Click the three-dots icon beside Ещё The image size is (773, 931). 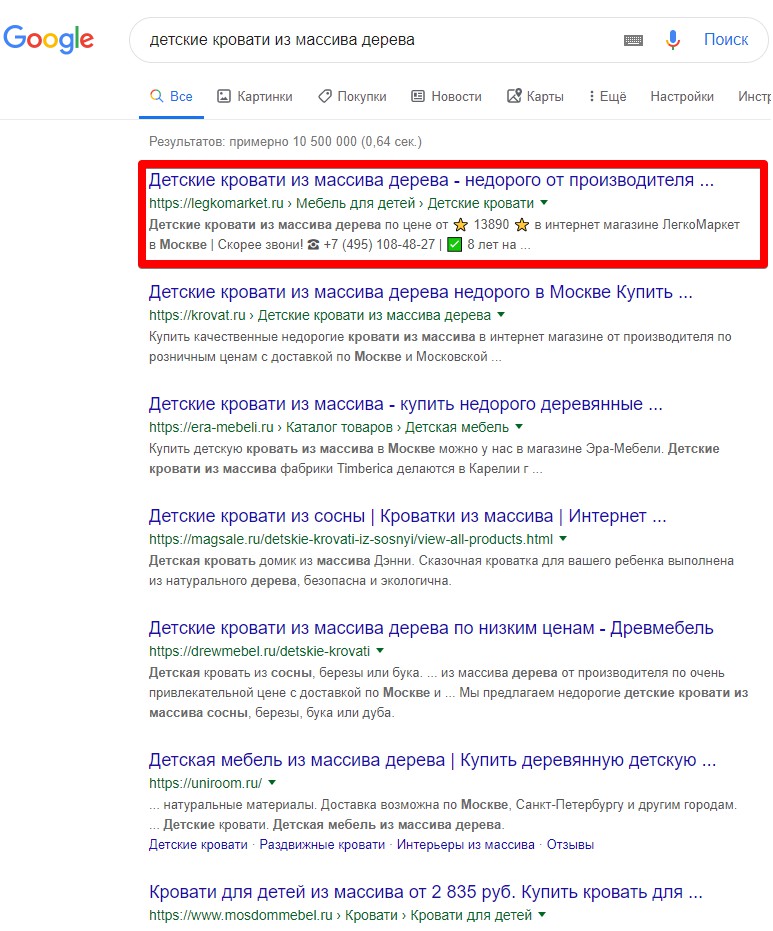coord(591,96)
